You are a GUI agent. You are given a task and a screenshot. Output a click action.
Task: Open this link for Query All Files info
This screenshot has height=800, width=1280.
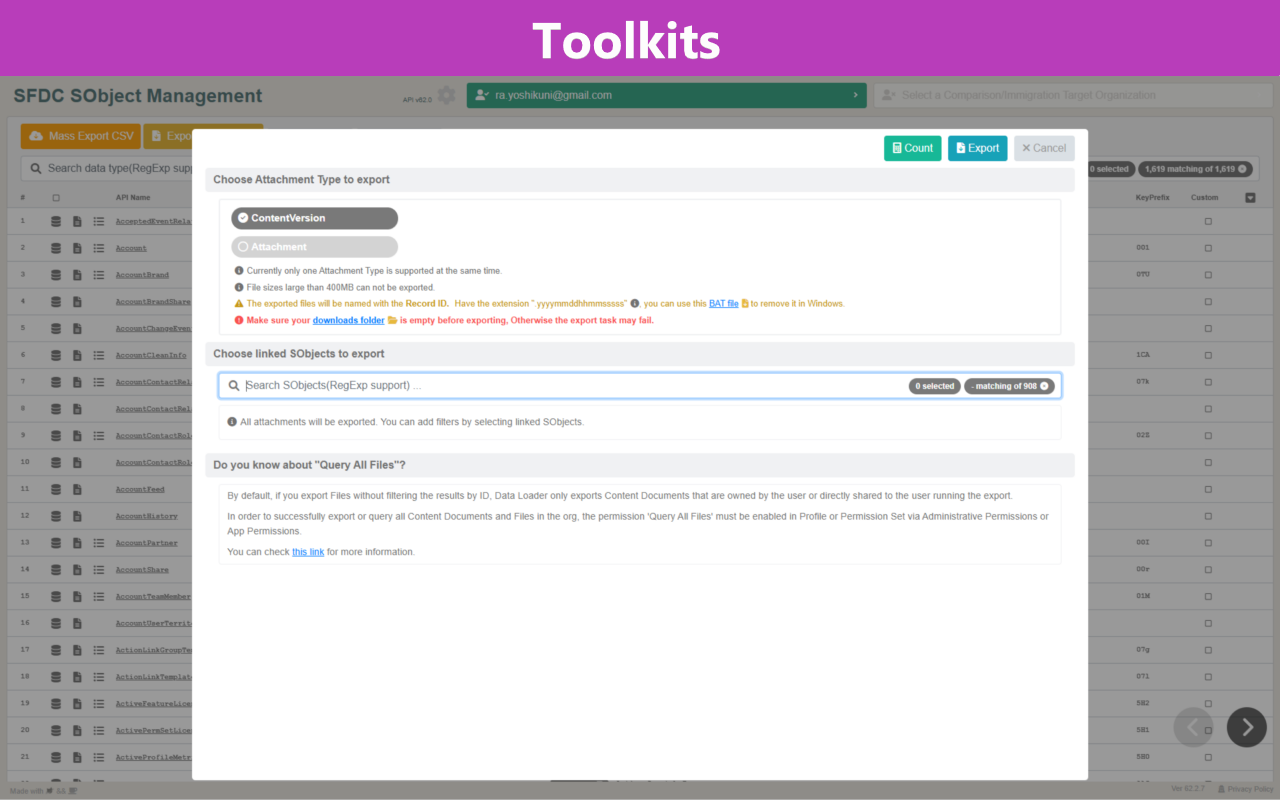click(308, 551)
